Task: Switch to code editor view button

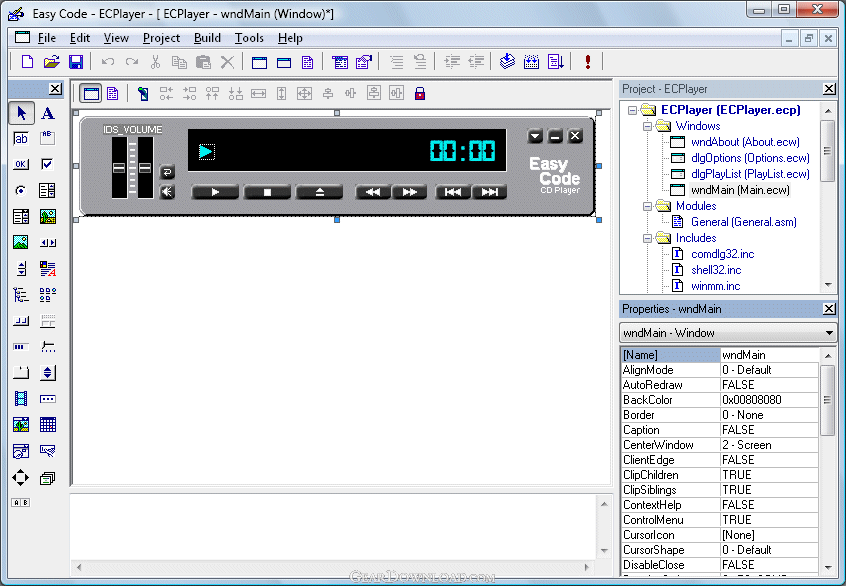Action: coord(113,94)
